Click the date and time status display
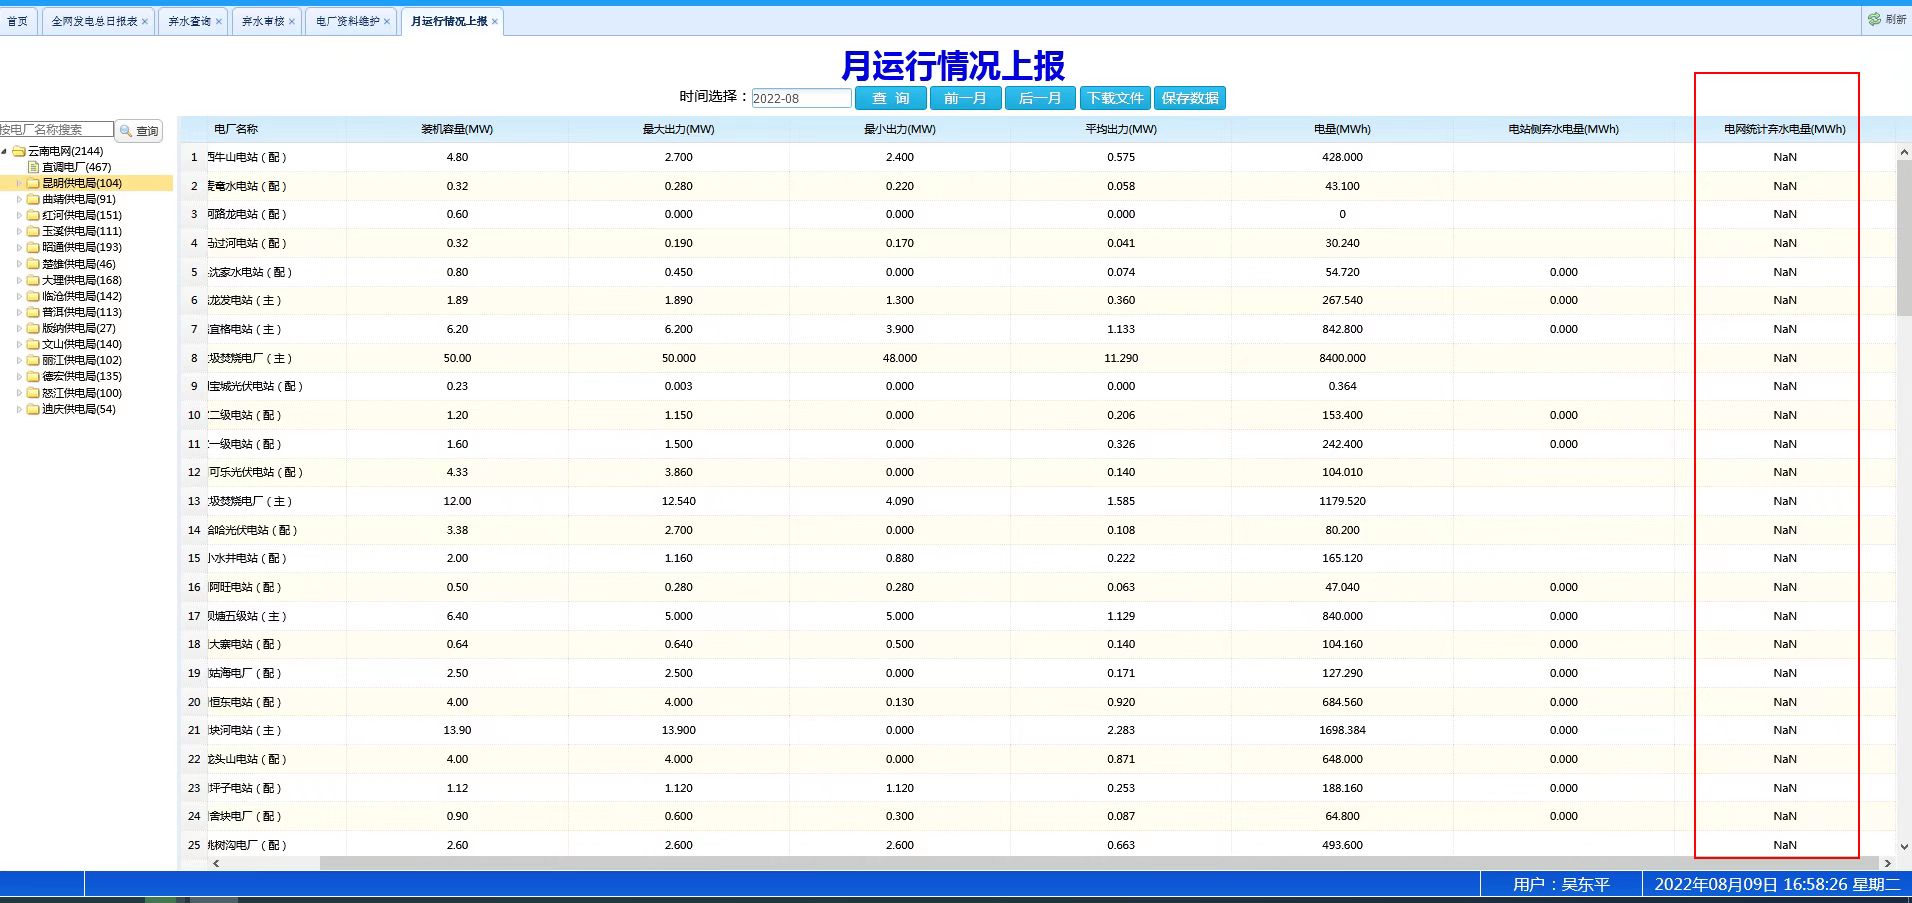This screenshot has width=1912, height=903. tap(1777, 884)
